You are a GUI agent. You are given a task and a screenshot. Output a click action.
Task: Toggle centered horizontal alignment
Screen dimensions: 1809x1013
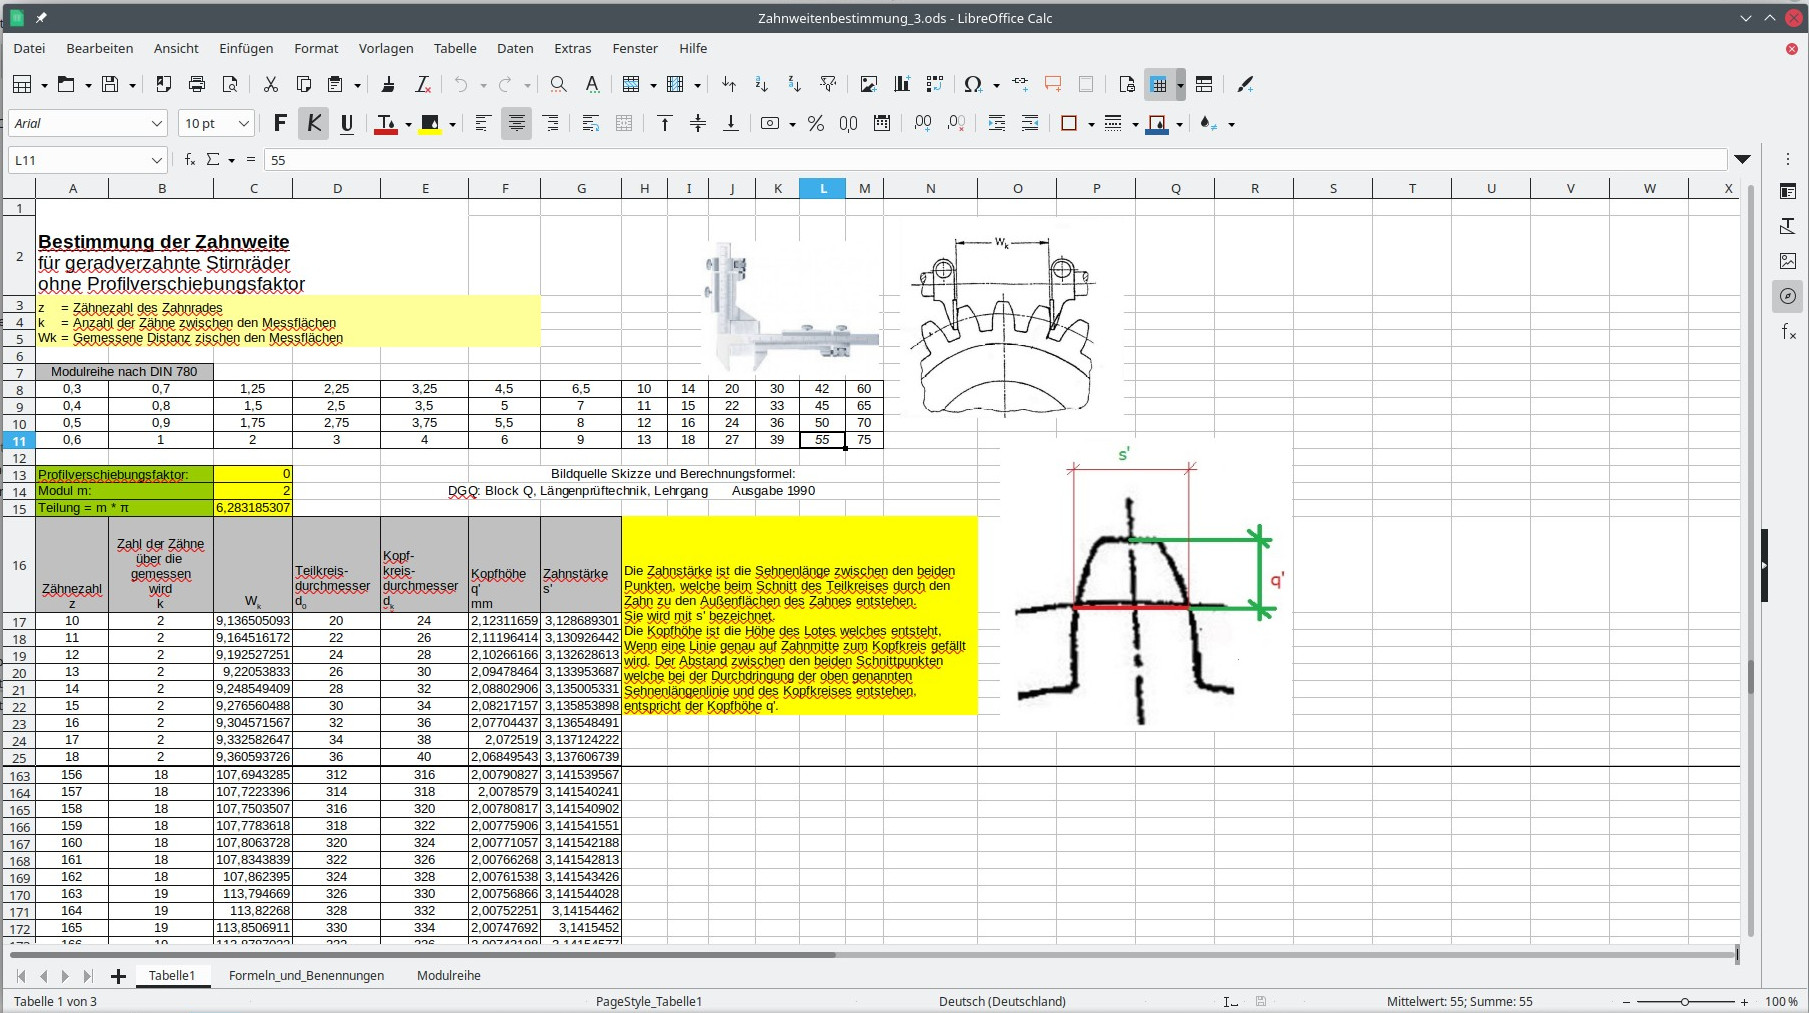pyautogui.click(x=516, y=124)
